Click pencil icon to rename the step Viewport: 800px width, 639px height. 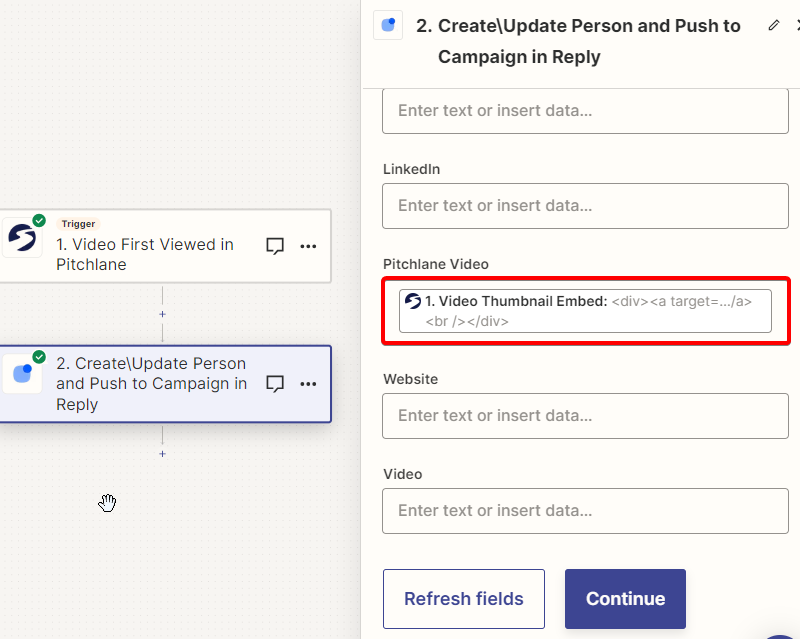pos(773,26)
